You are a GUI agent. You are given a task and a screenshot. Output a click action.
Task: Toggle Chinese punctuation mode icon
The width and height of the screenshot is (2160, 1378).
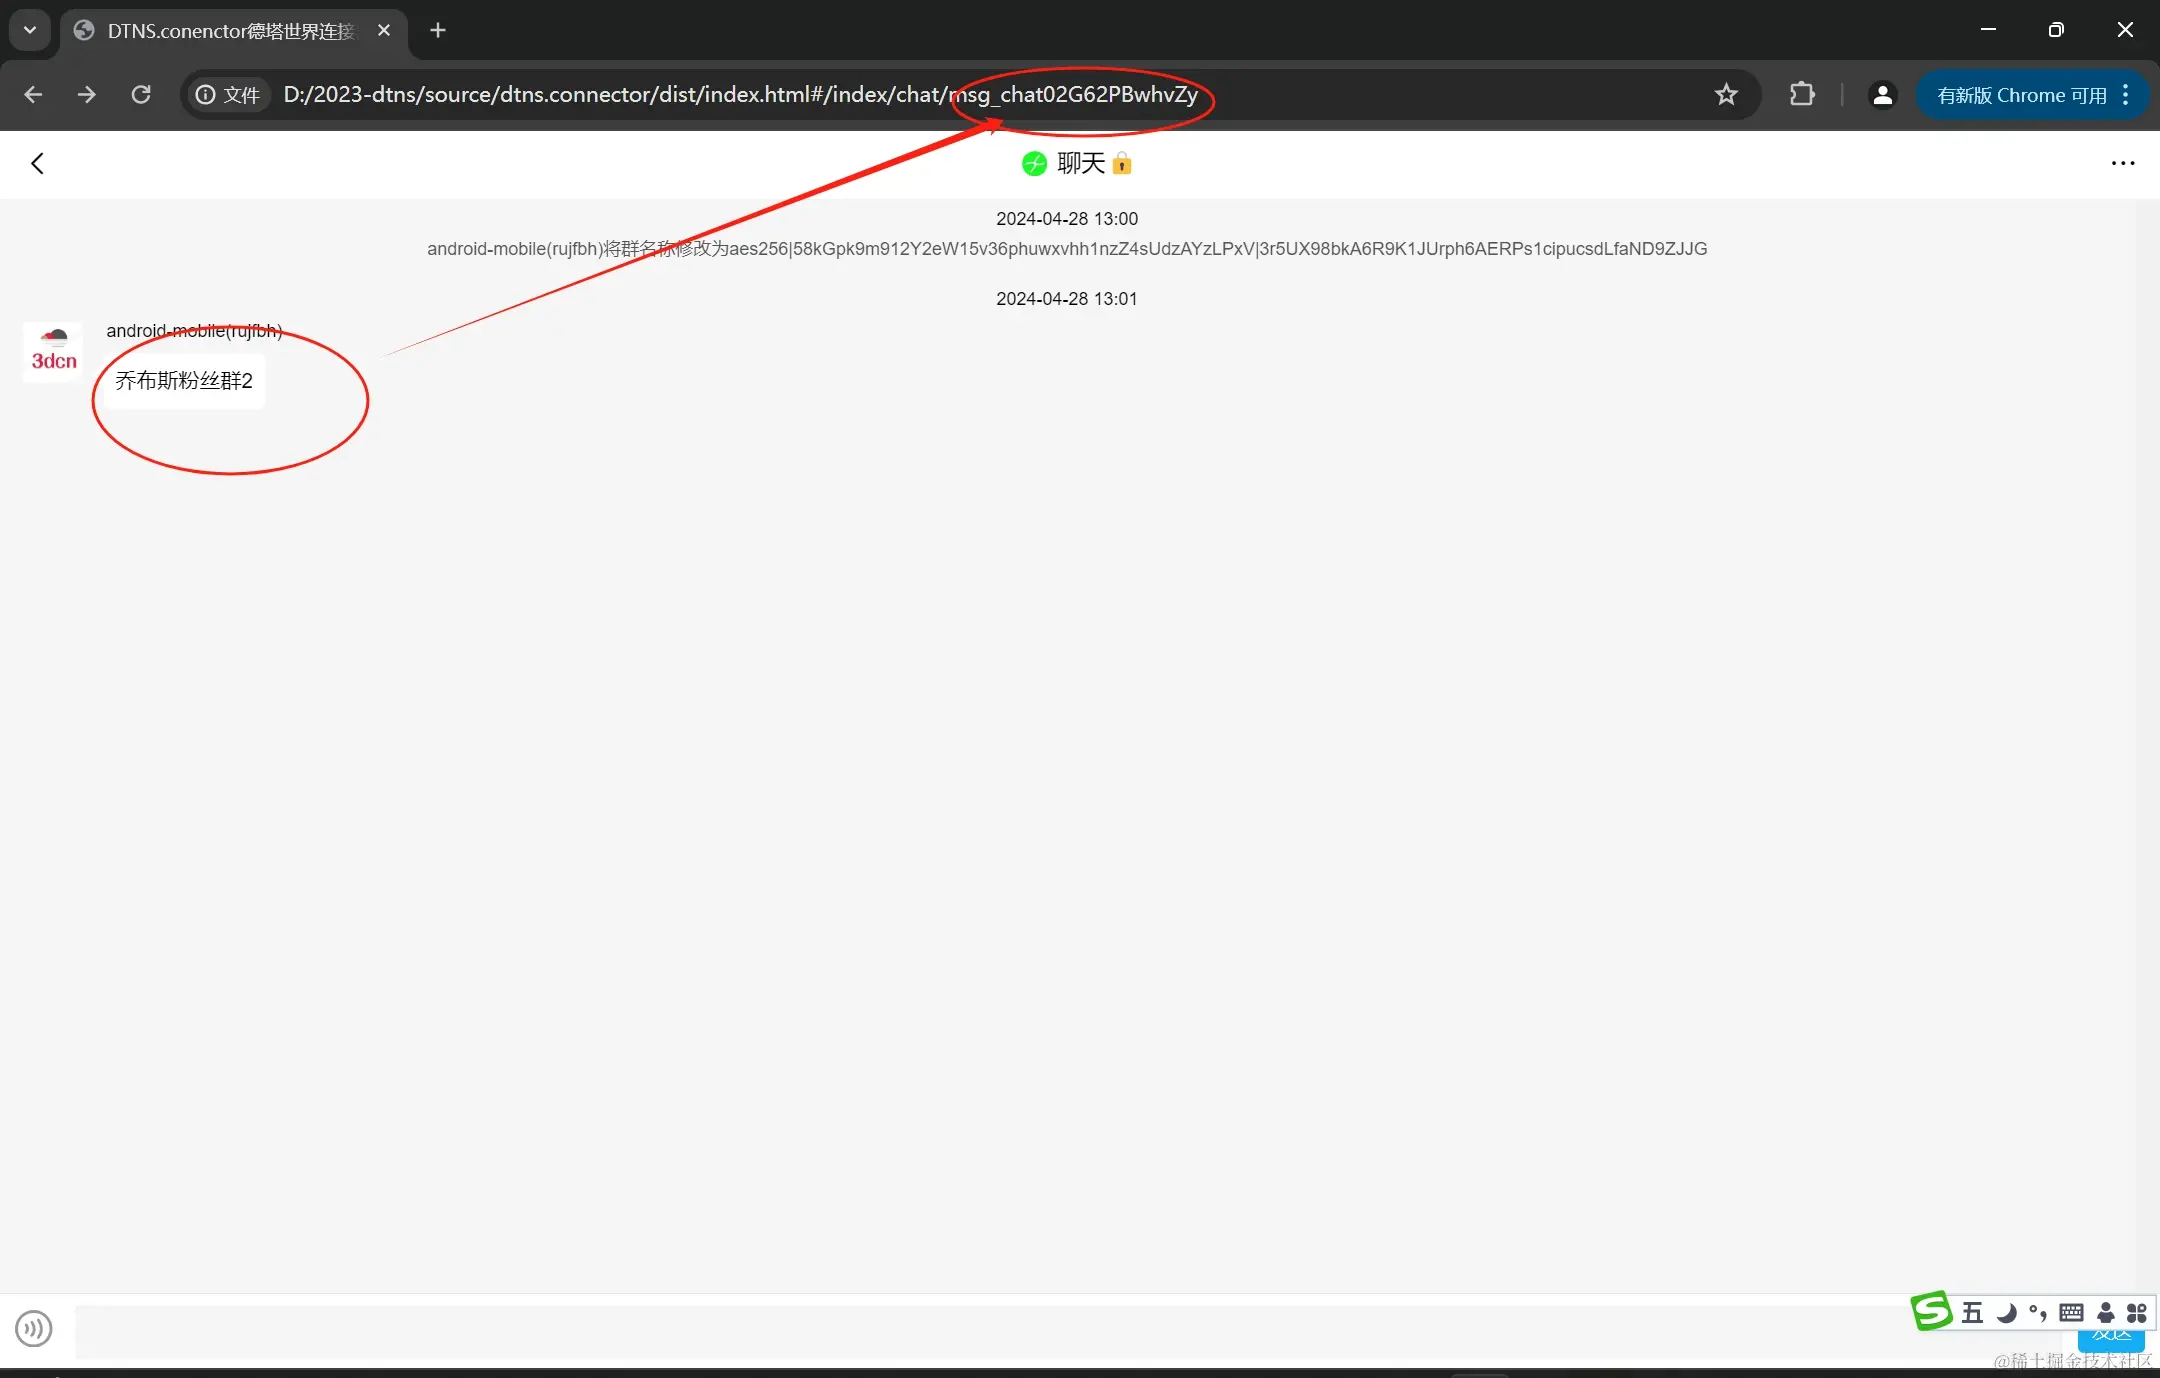(2037, 1313)
